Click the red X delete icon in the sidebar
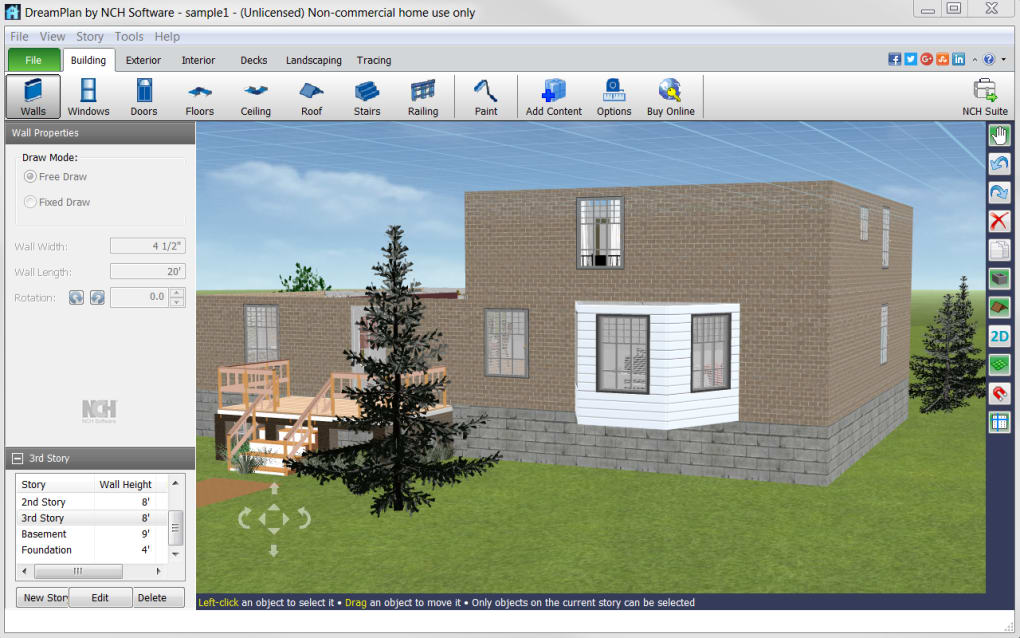The height and width of the screenshot is (638, 1020). [x=999, y=221]
